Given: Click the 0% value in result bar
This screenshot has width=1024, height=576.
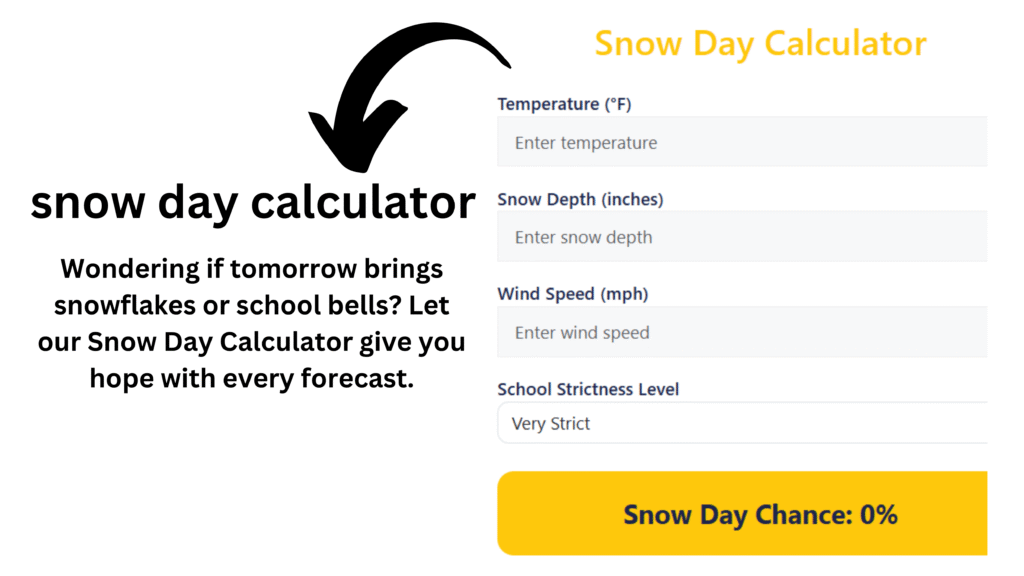Looking at the screenshot, I should coord(878,515).
